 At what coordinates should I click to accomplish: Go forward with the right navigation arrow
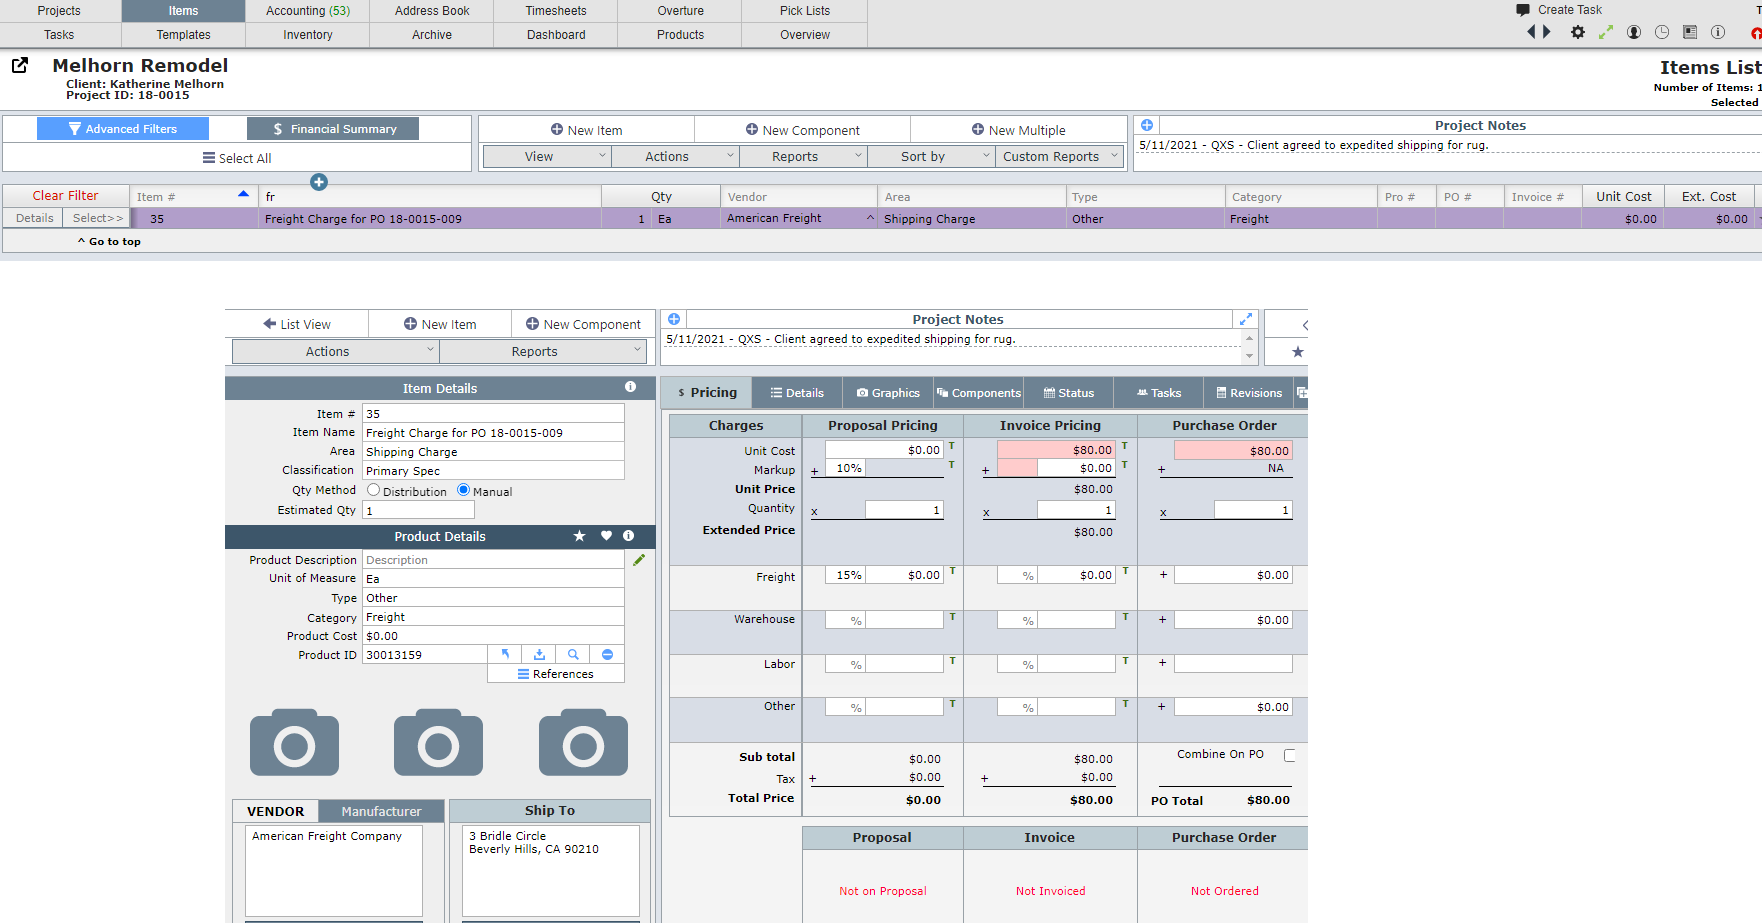[1547, 32]
